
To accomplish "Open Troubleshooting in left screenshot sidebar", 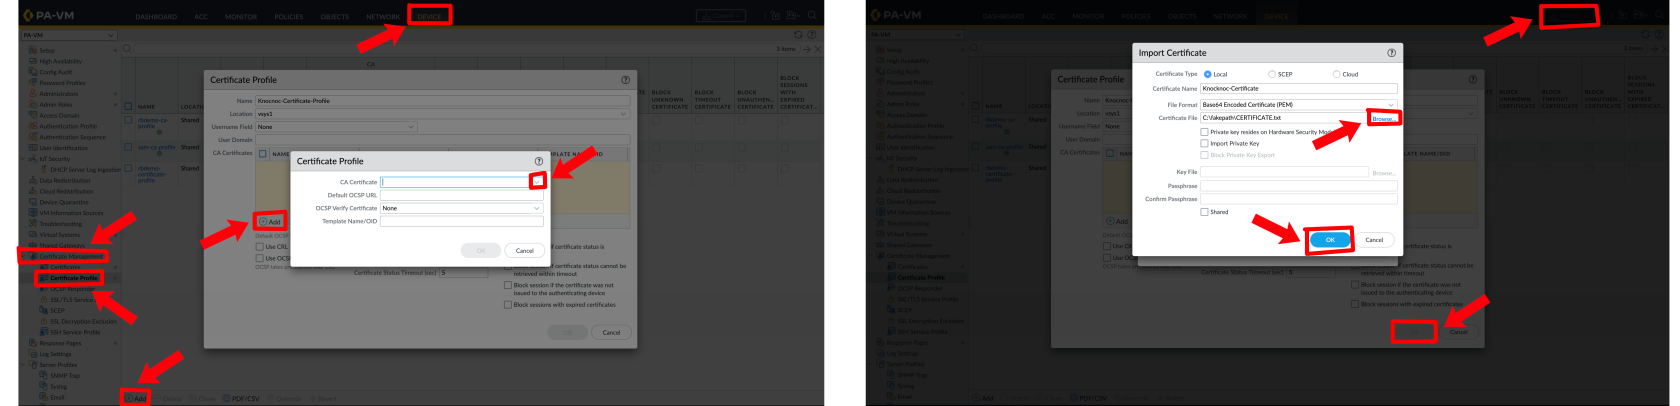I will click(60, 224).
